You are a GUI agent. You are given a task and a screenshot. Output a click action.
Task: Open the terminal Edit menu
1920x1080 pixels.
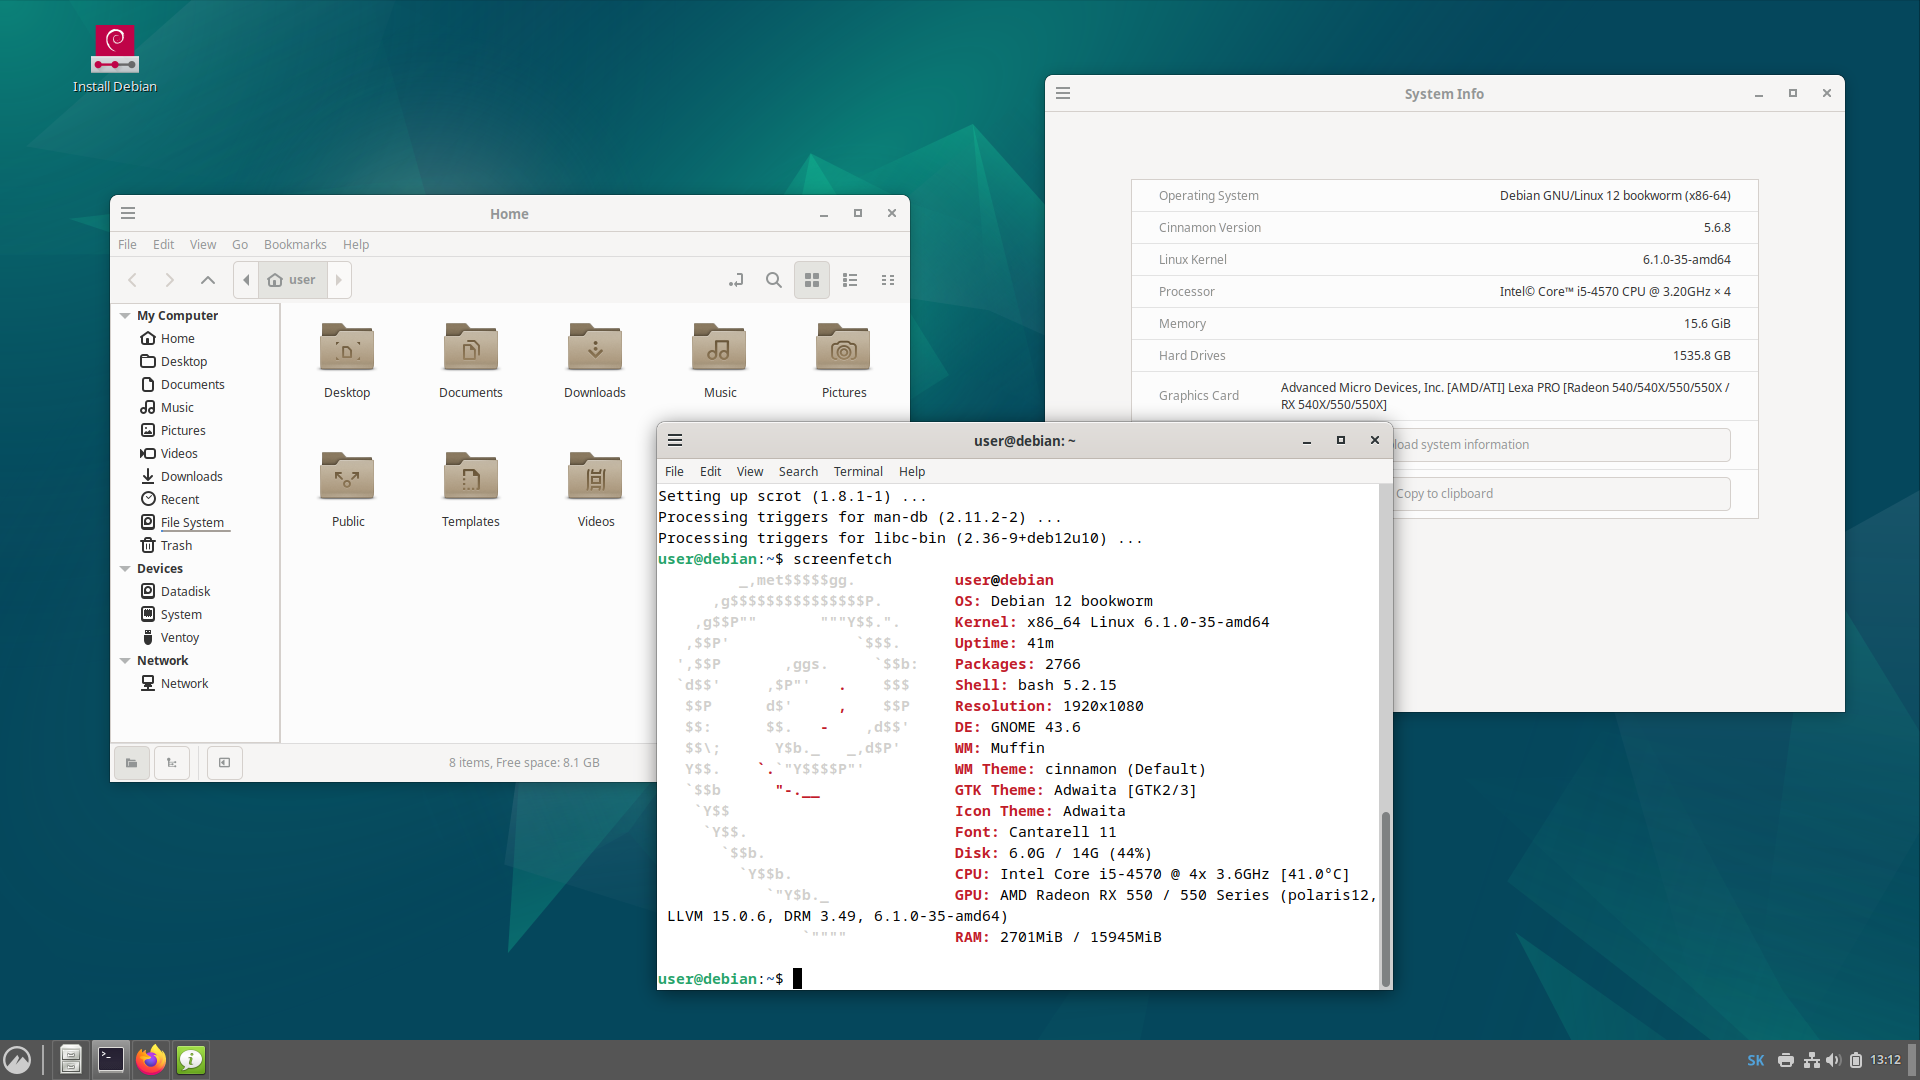[711, 472]
